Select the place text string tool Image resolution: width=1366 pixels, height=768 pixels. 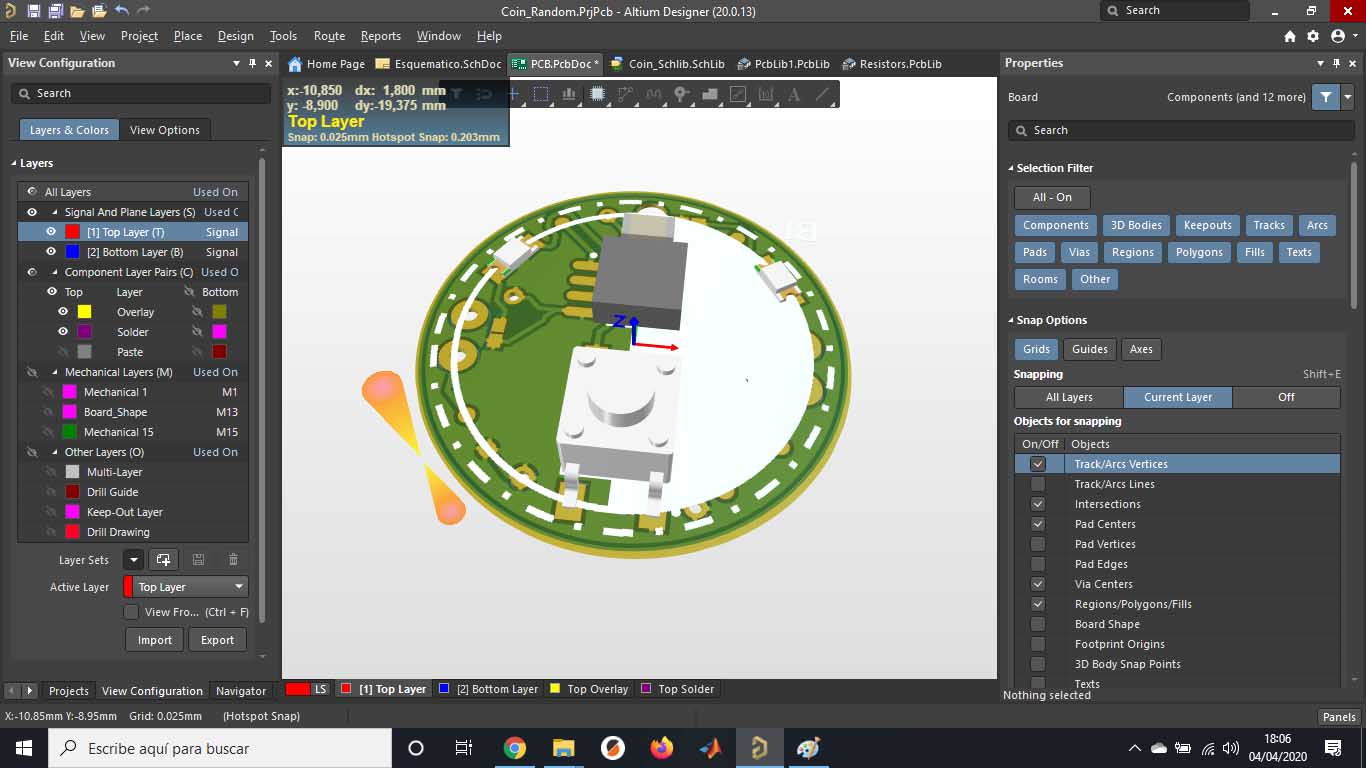794,94
